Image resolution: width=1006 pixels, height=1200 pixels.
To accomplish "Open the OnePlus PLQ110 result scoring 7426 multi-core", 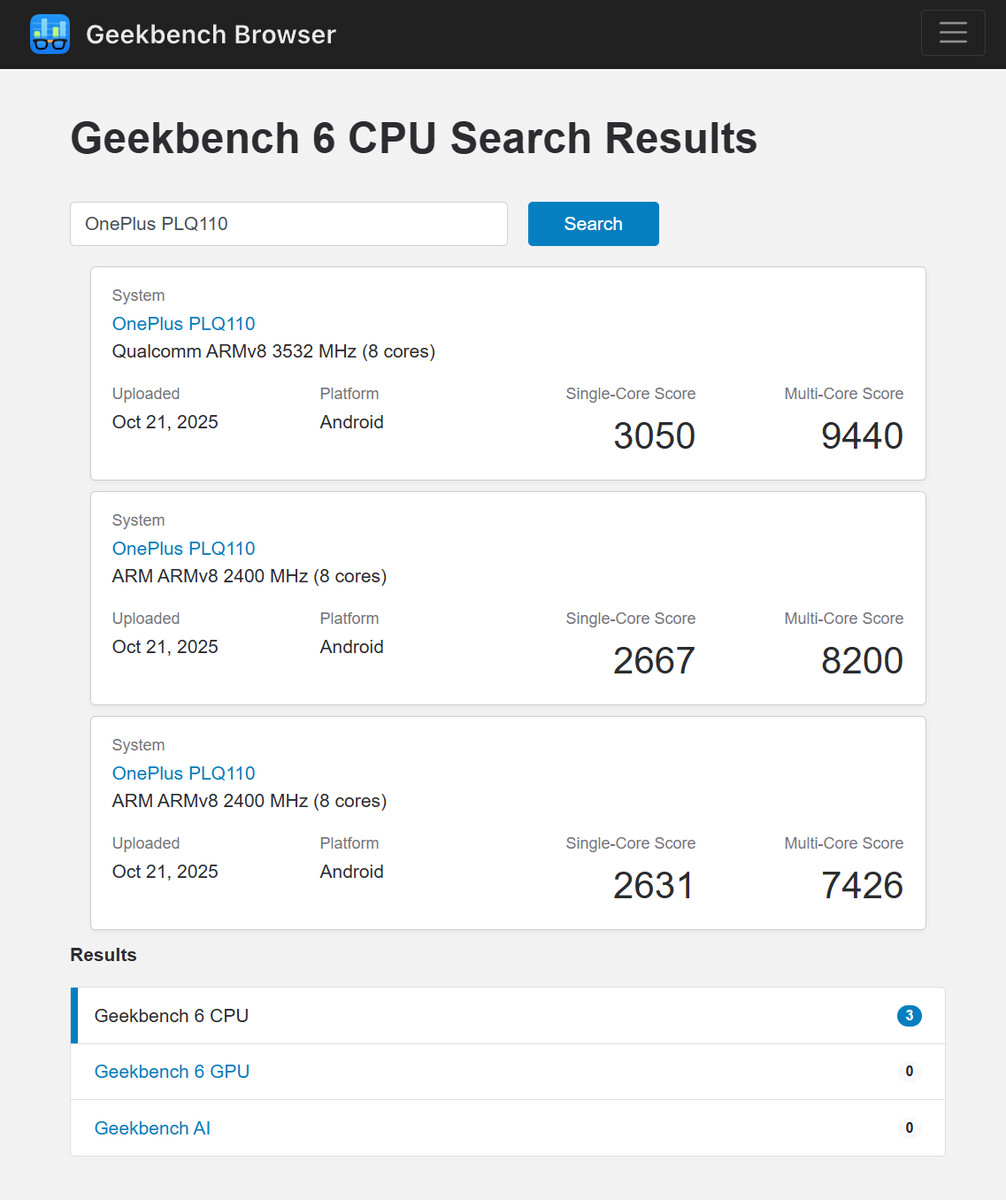I will click(x=183, y=774).
